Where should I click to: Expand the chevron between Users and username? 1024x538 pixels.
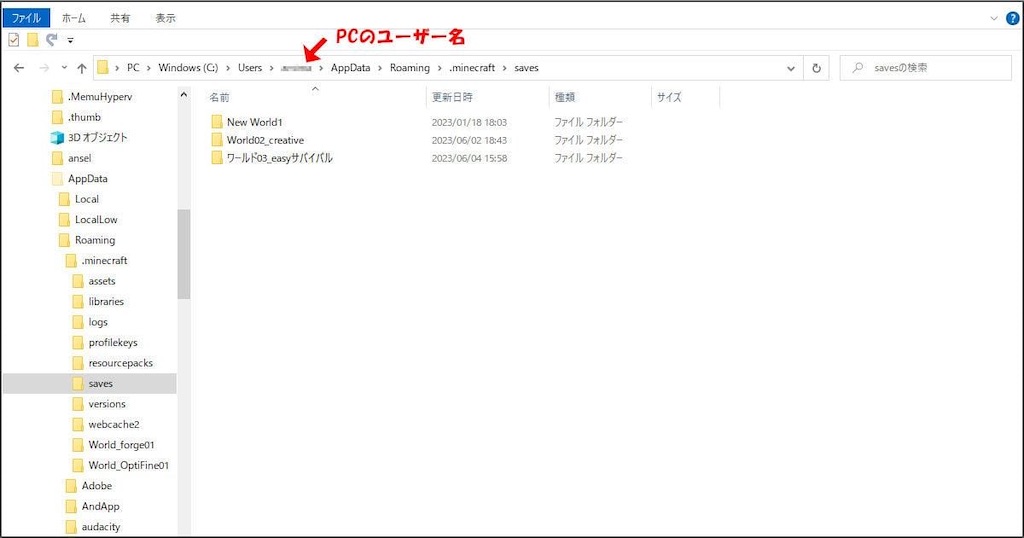coord(272,68)
